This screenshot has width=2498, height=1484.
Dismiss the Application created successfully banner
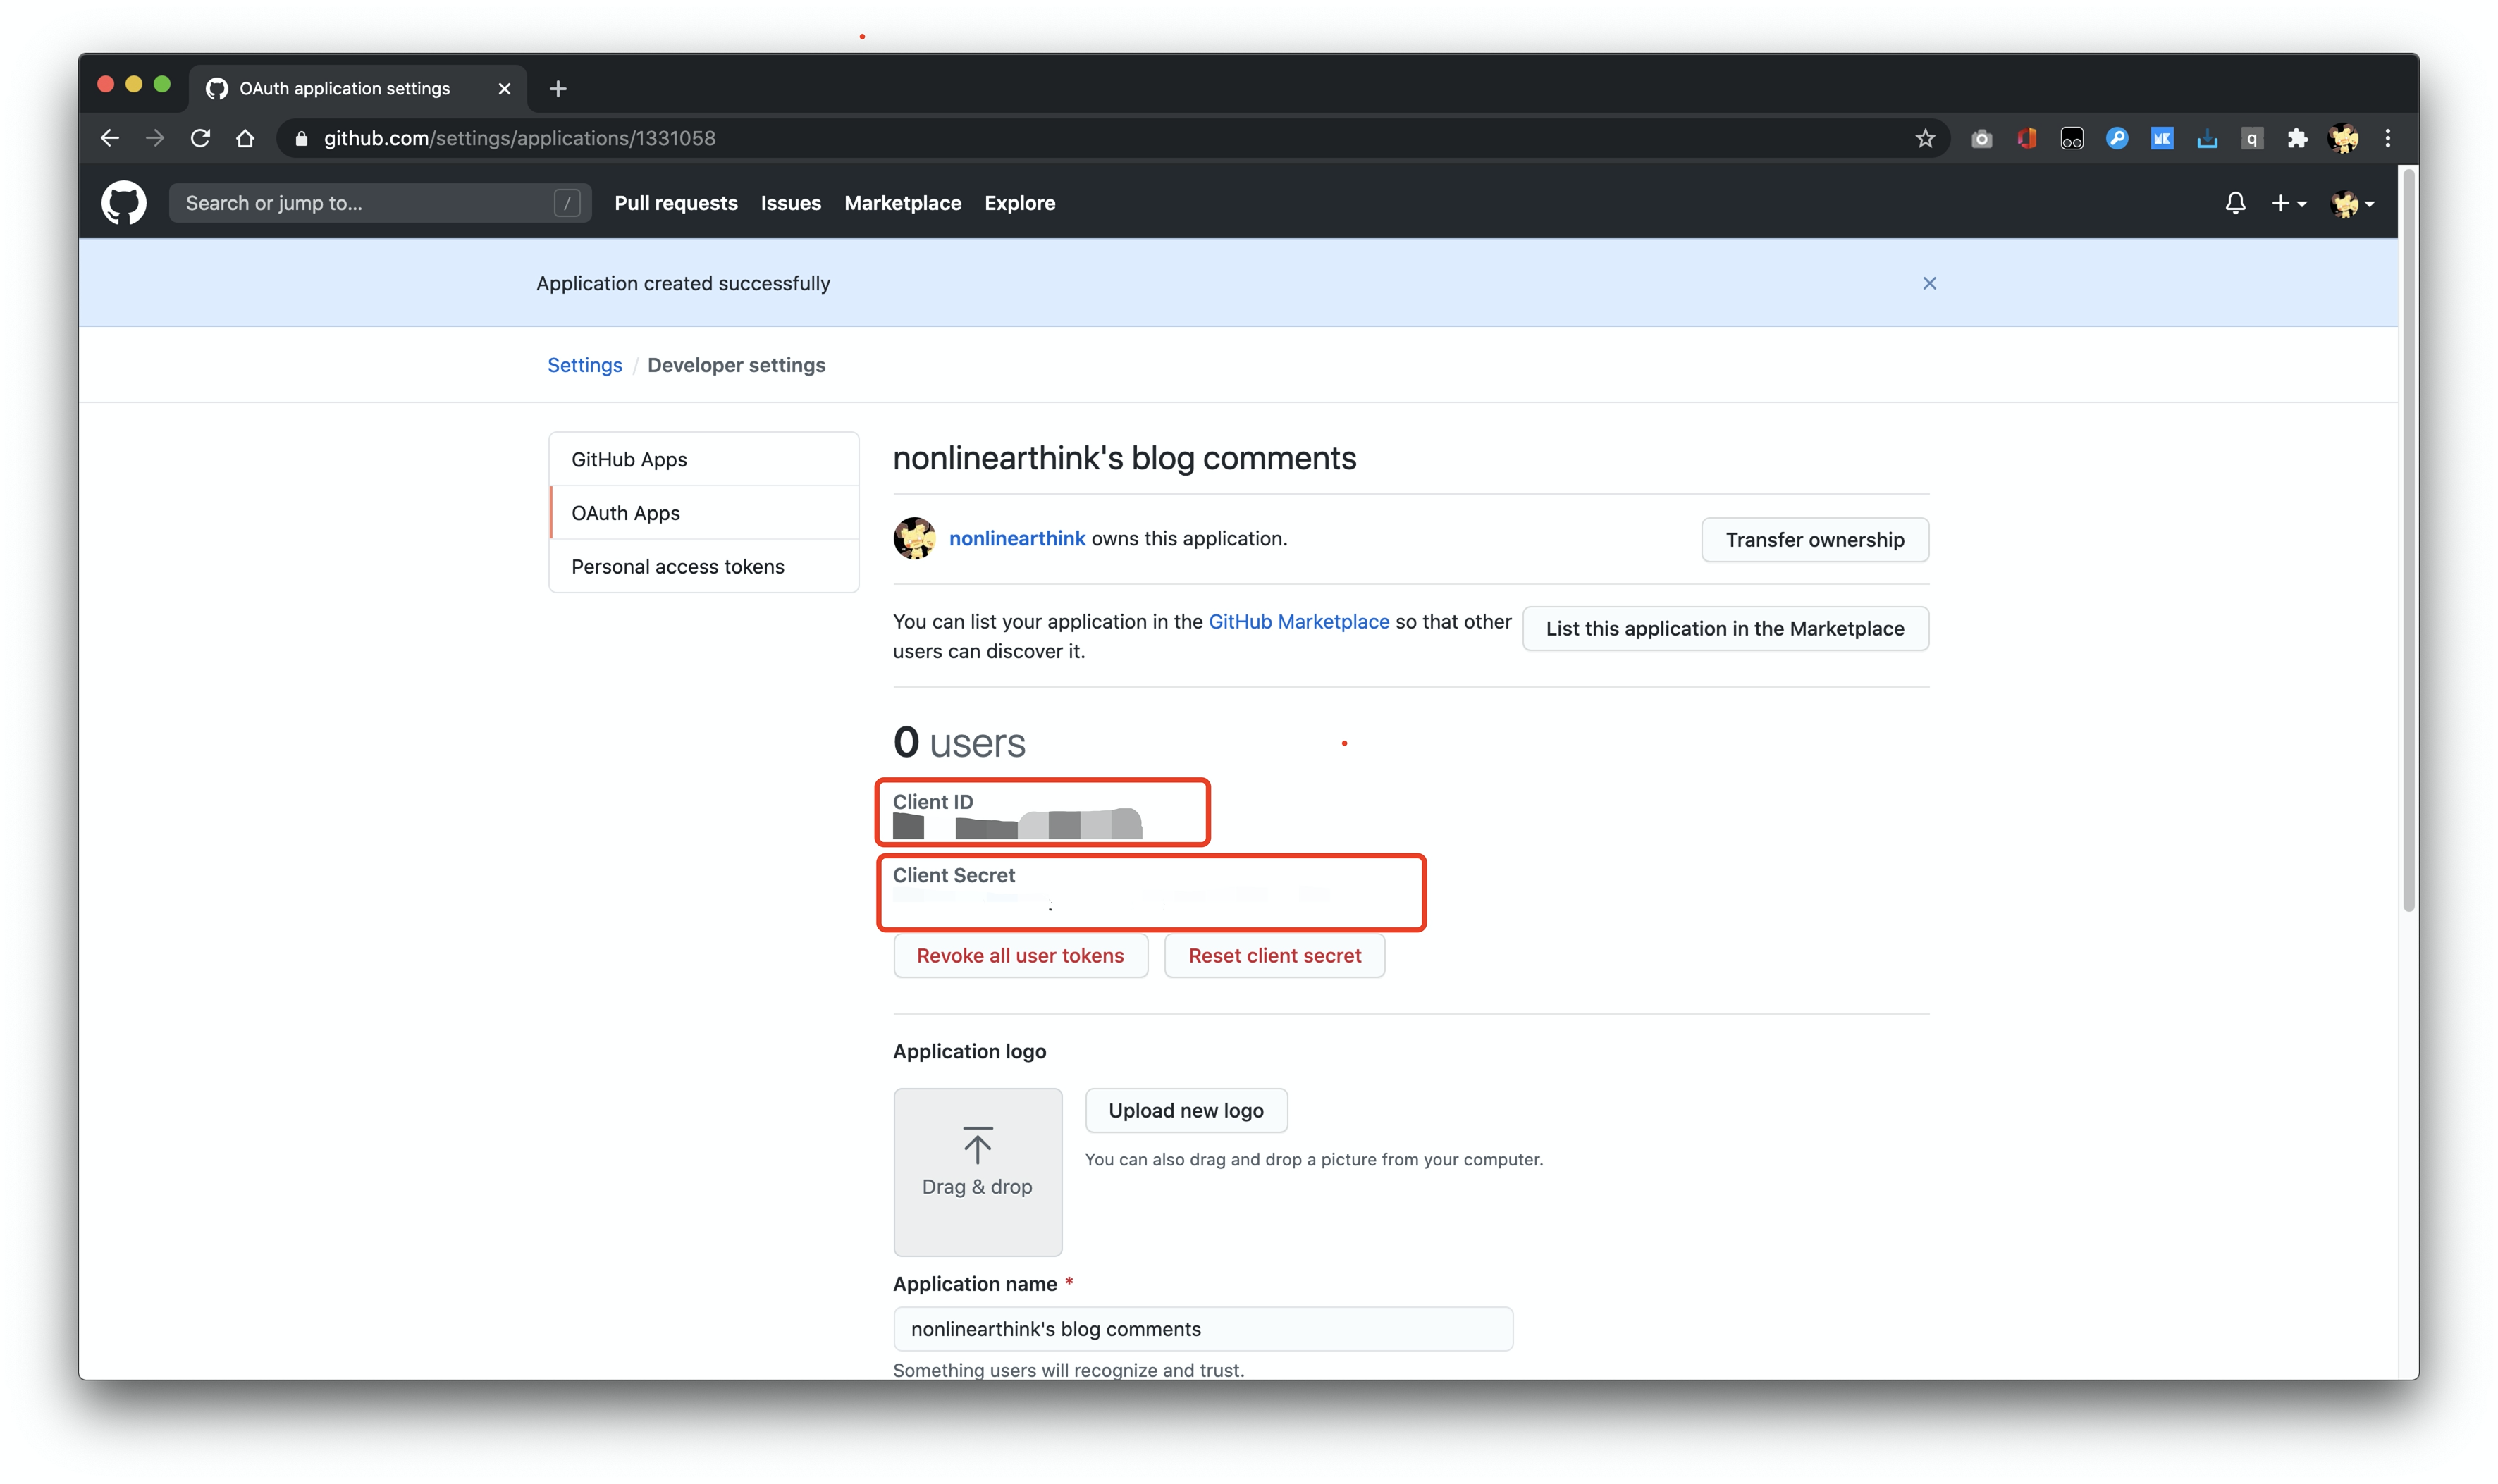tap(1929, 283)
